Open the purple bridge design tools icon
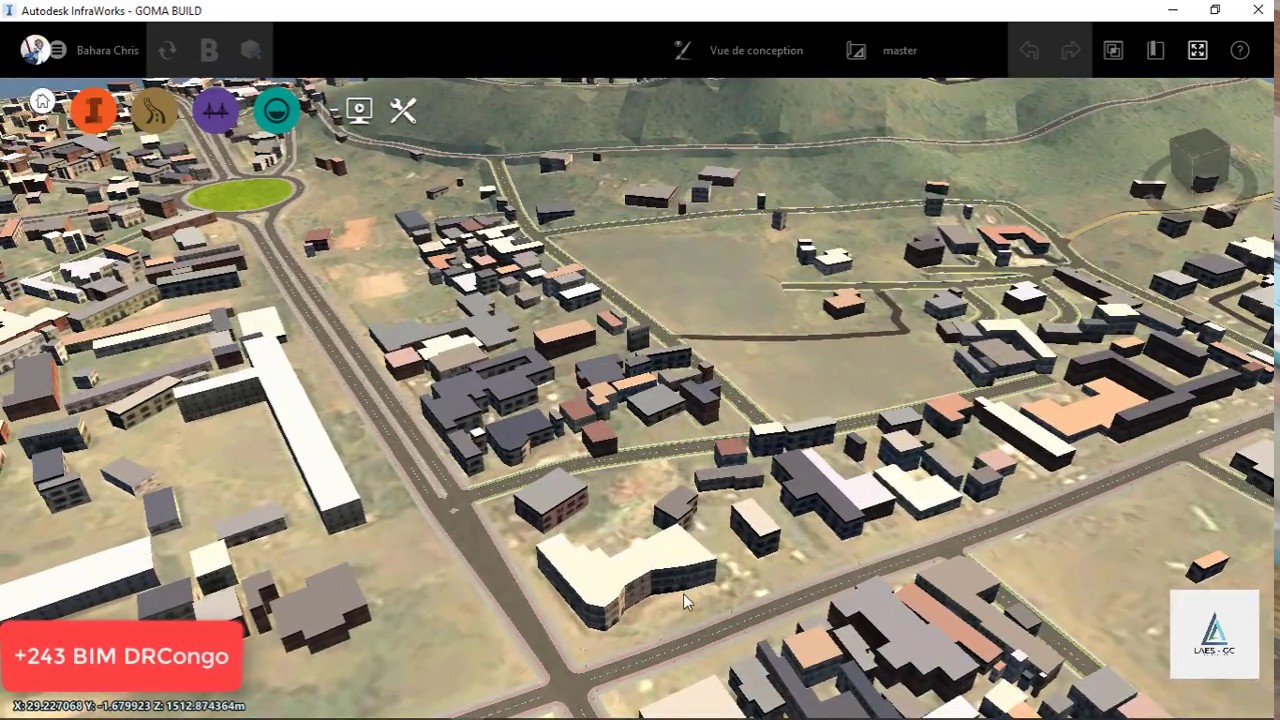The height and width of the screenshot is (720, 1280). pyautogui.click(x=216, y=110)
